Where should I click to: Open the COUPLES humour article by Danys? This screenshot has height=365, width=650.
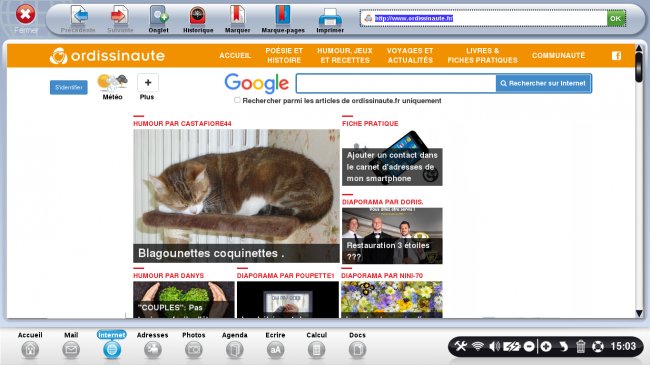pos(184,299)
